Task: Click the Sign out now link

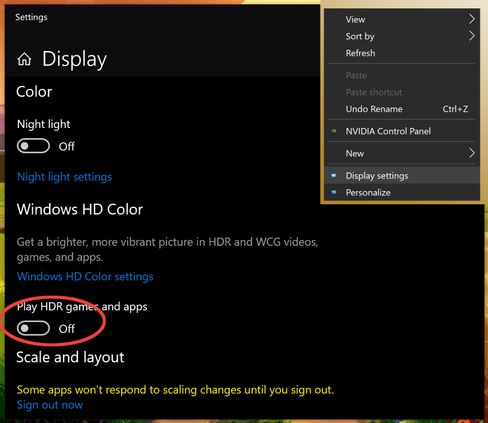Action: tap(50, 405)
